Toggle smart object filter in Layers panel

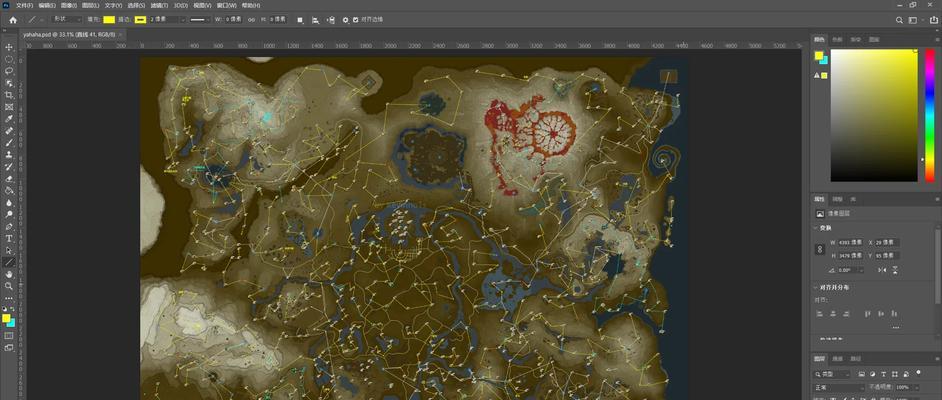click(x=907, y=374)
